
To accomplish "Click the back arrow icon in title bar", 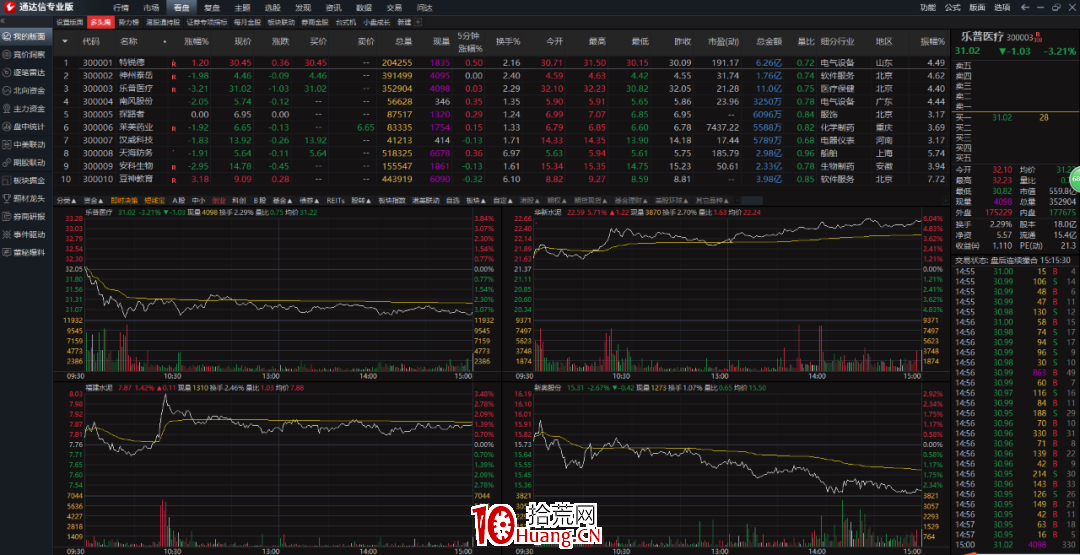I will (x=1026, y=8).
